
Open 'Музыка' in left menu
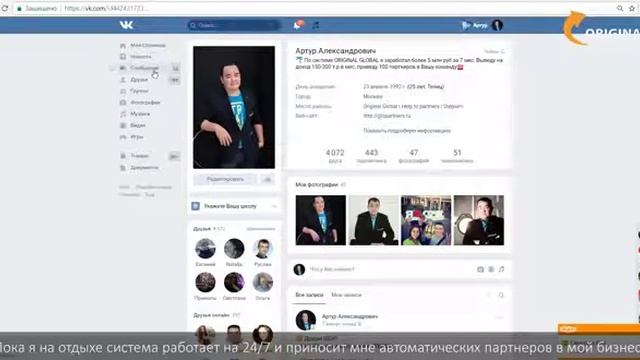point(140,114)
